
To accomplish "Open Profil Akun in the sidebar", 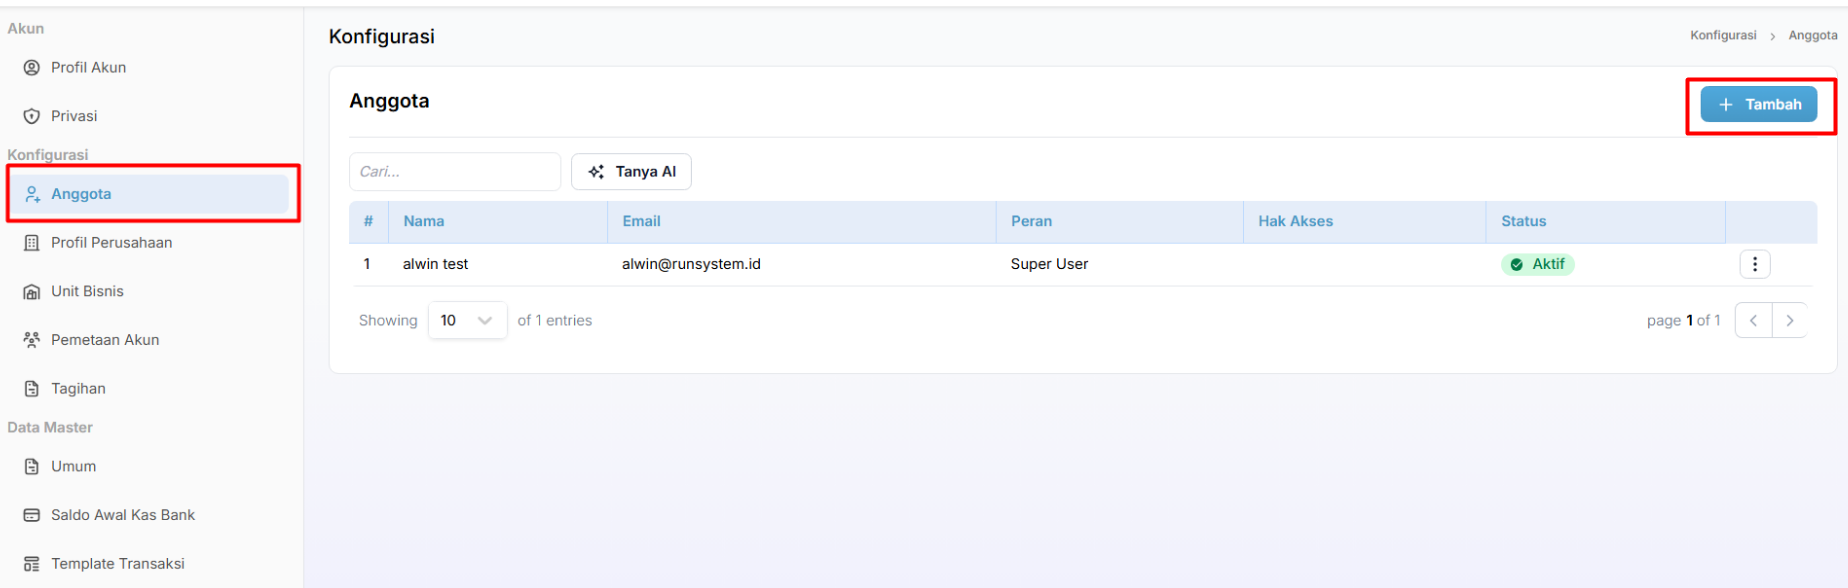I will 88,67.
